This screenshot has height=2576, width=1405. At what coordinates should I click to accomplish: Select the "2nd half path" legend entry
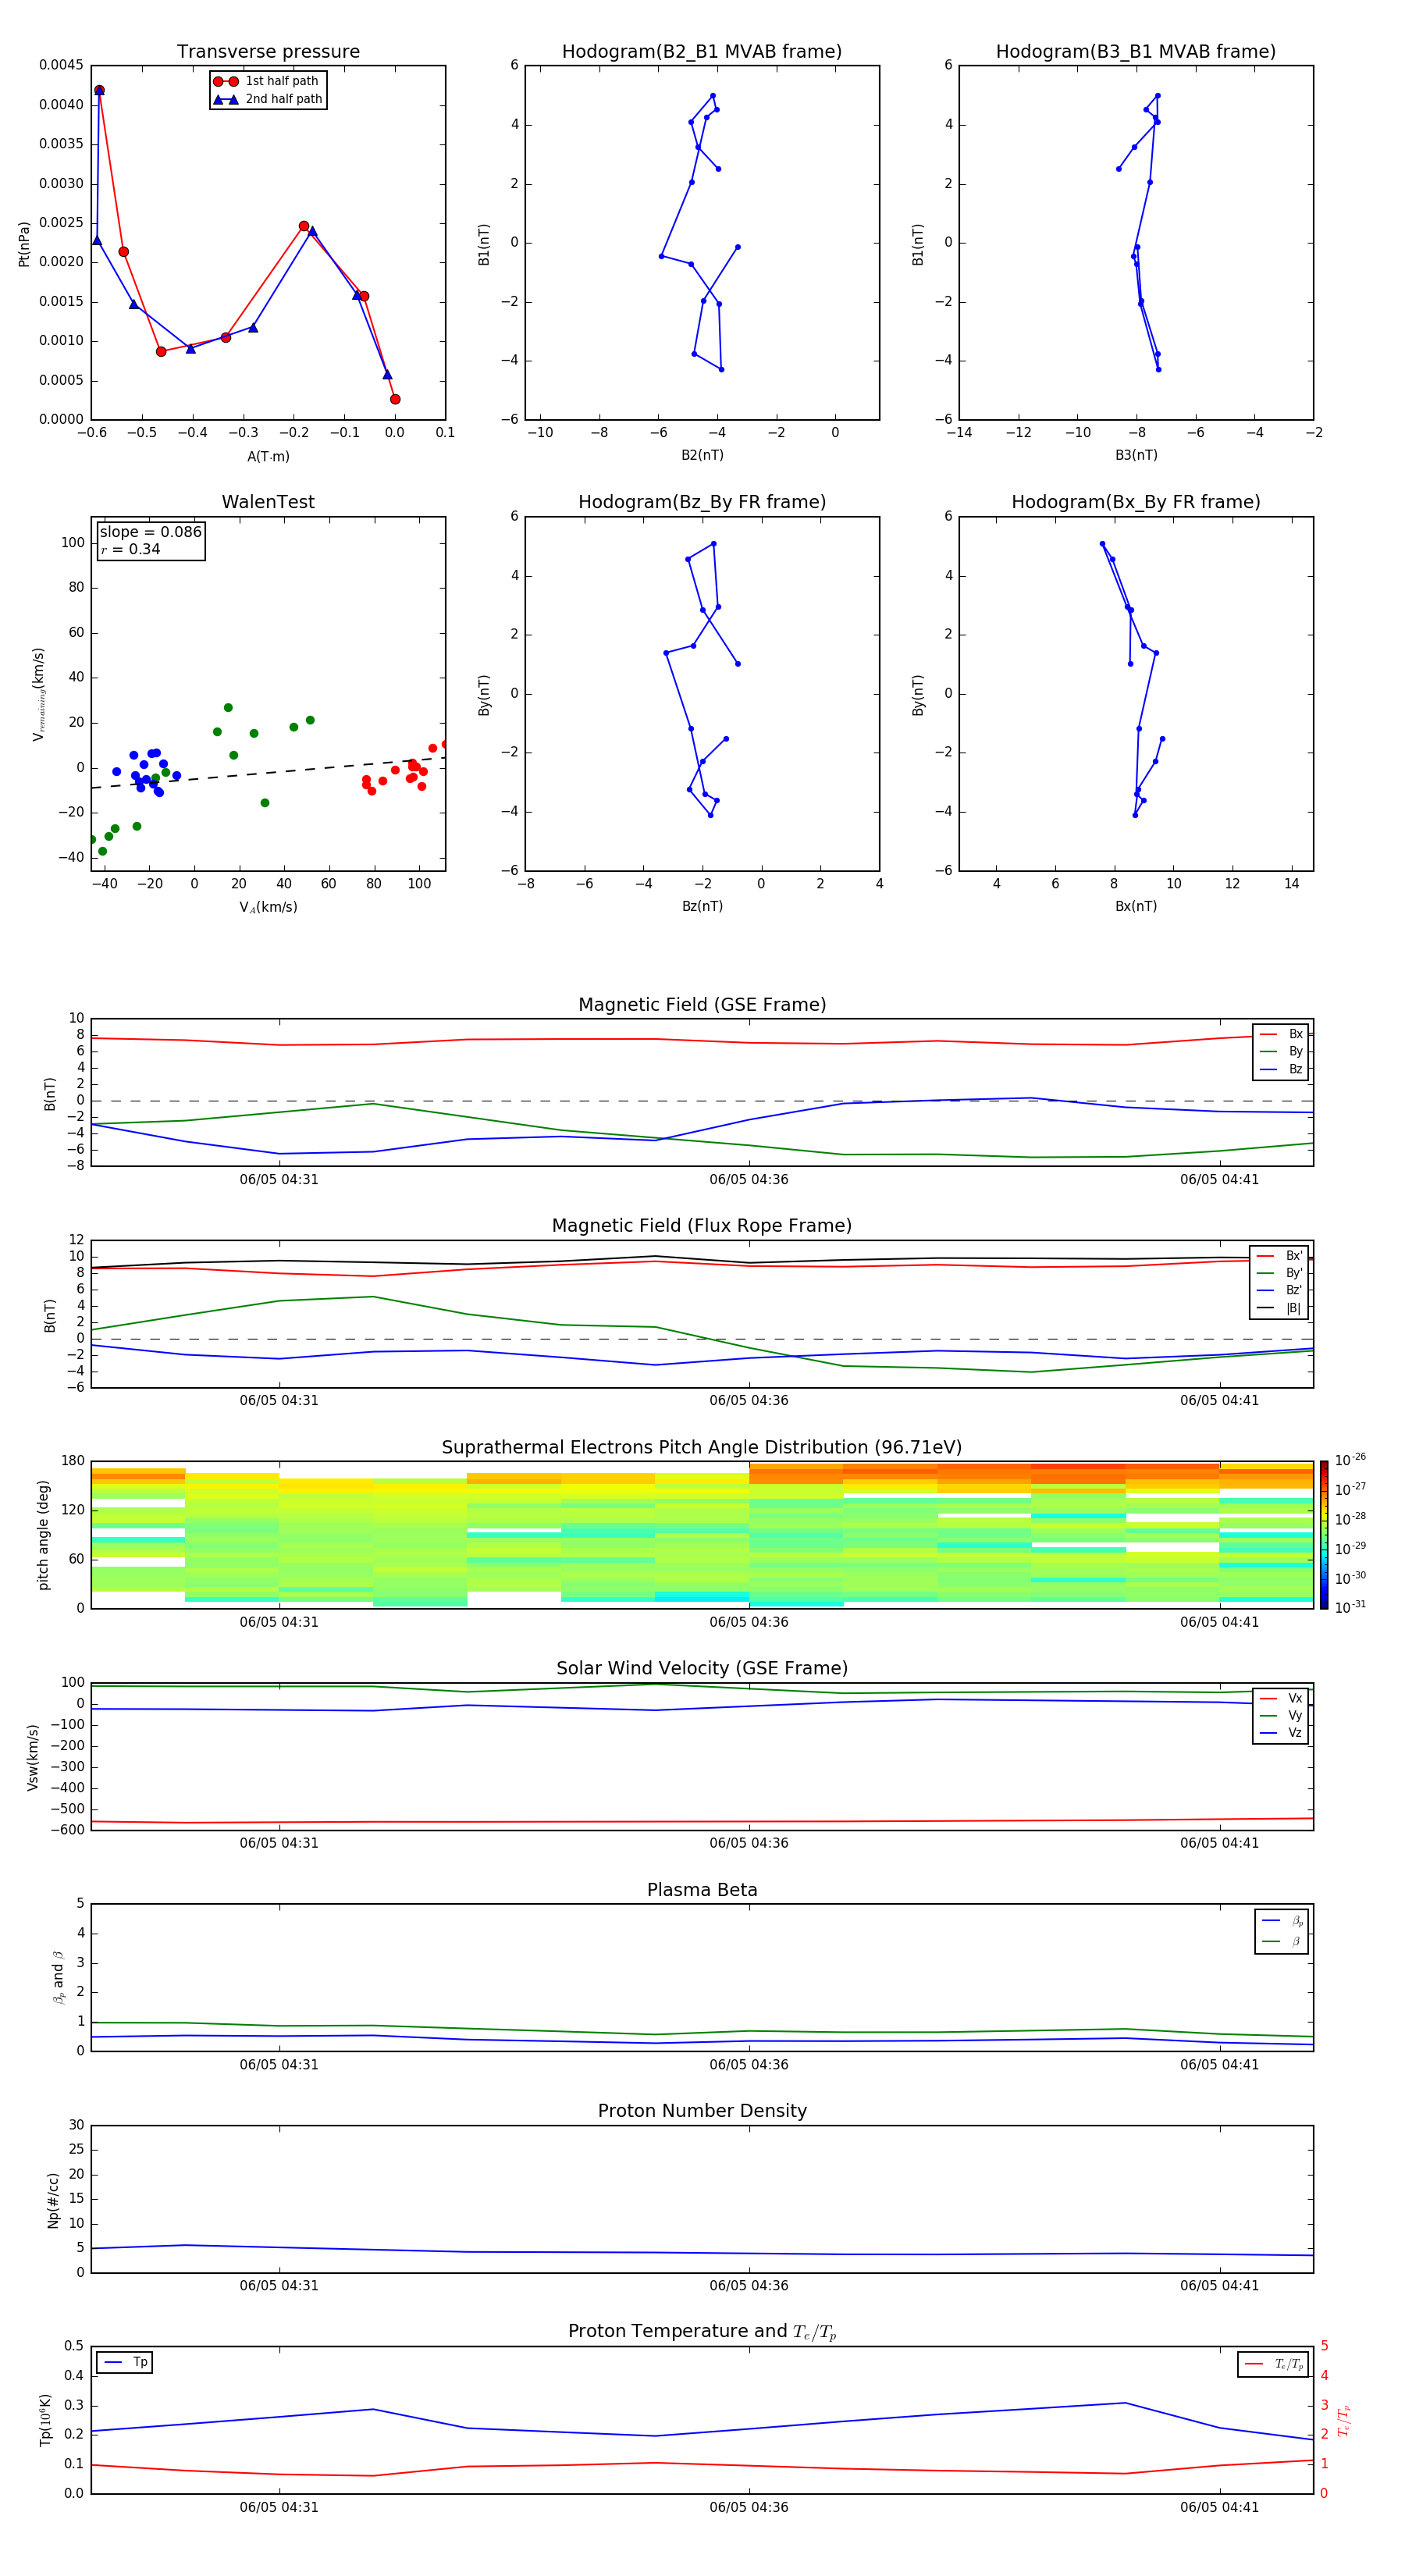point(267,99)
